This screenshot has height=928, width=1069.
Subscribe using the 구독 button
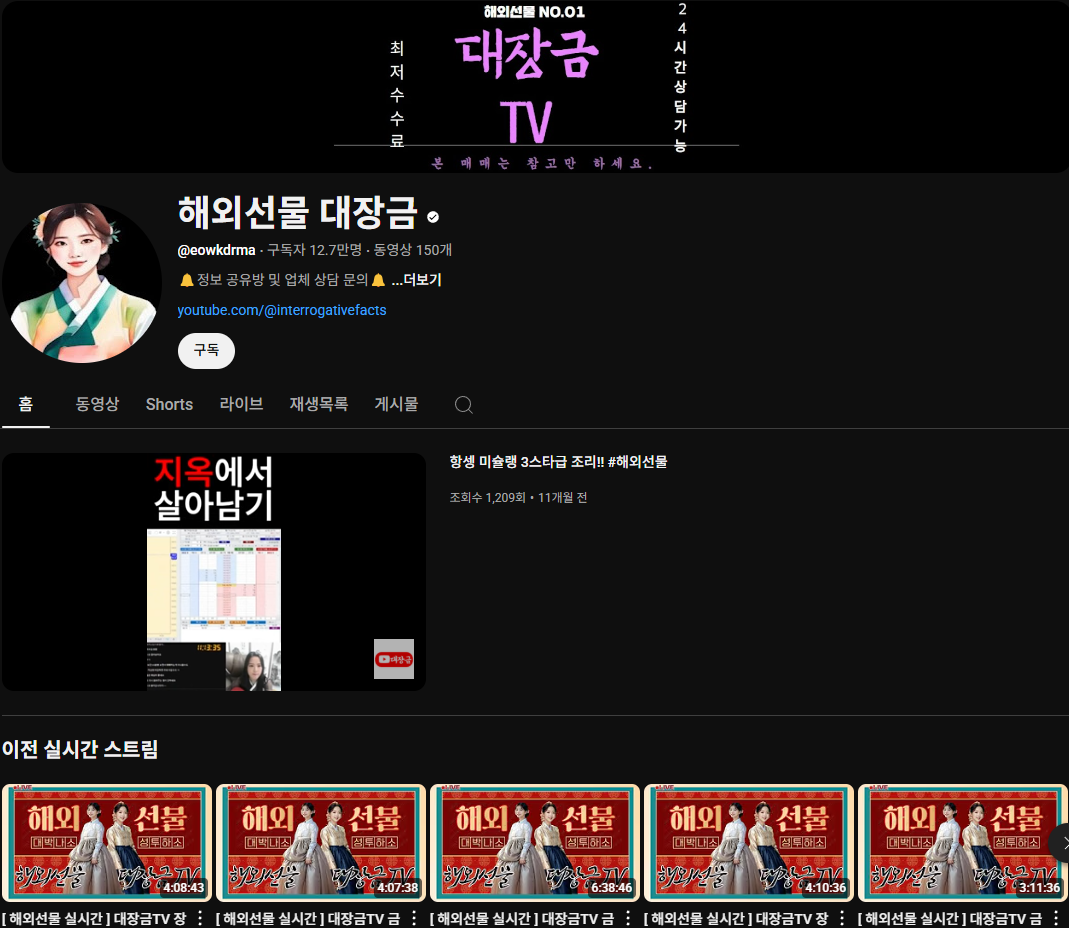pyautogui.click(x=207, y=350)
